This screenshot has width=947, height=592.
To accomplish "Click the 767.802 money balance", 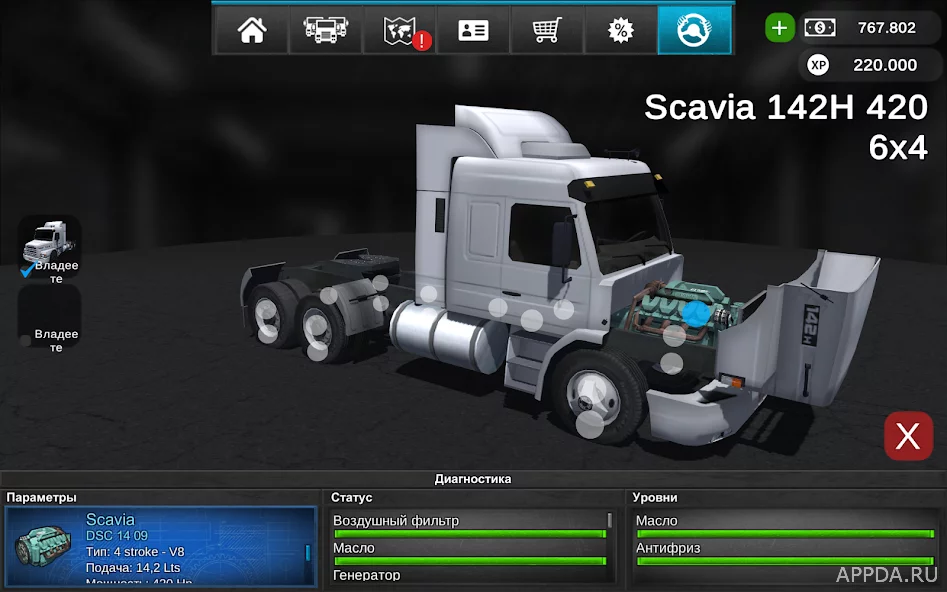I will (887, 28).
